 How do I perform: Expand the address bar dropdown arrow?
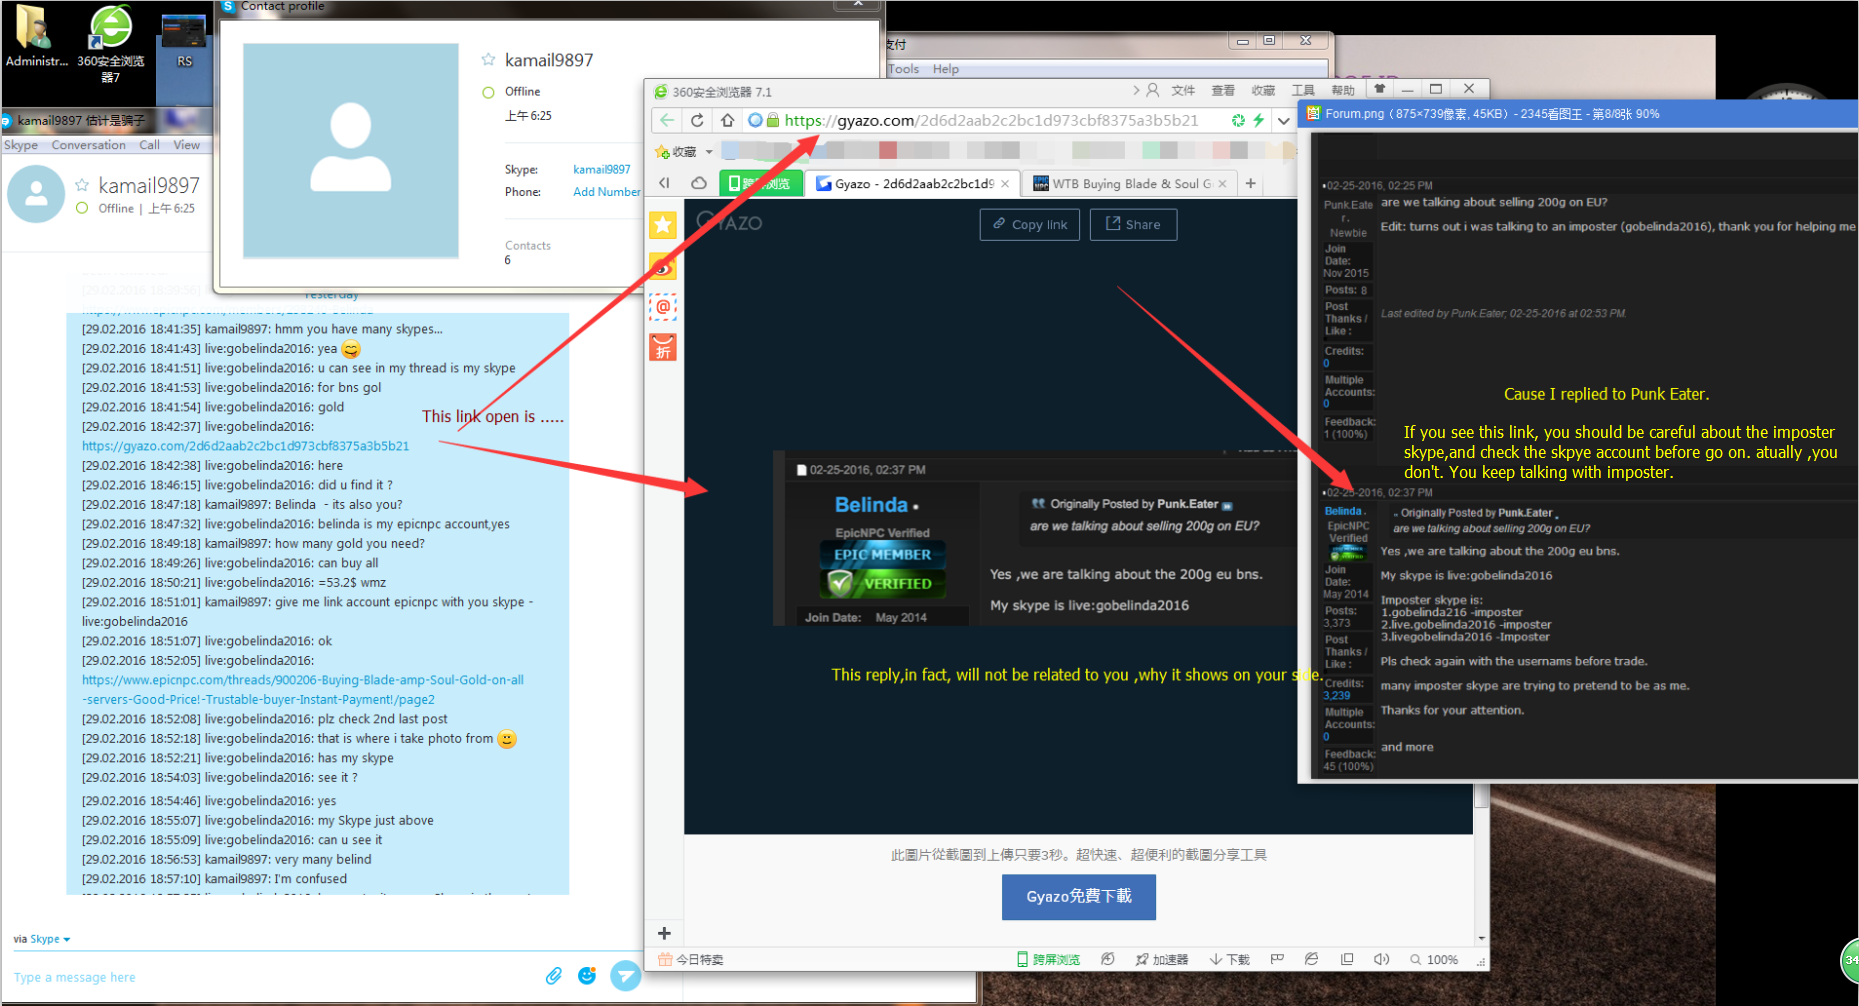(1284, 121)
